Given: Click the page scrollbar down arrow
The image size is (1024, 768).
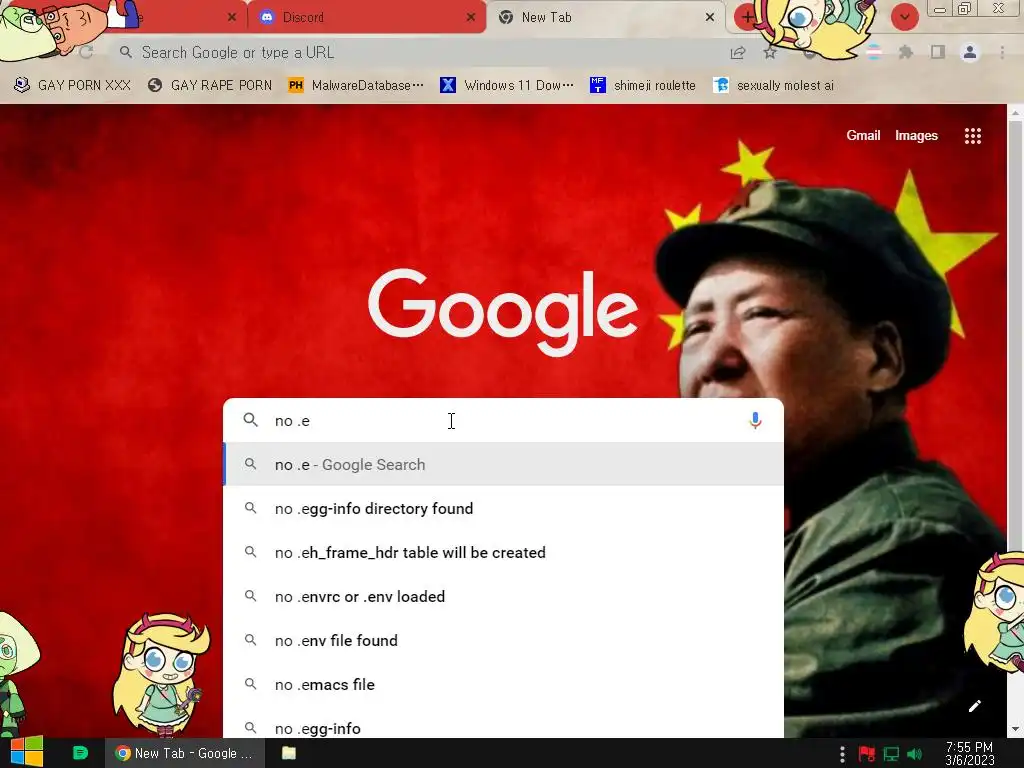Looking at the screenshot, I should click(x=1014, y=729).
